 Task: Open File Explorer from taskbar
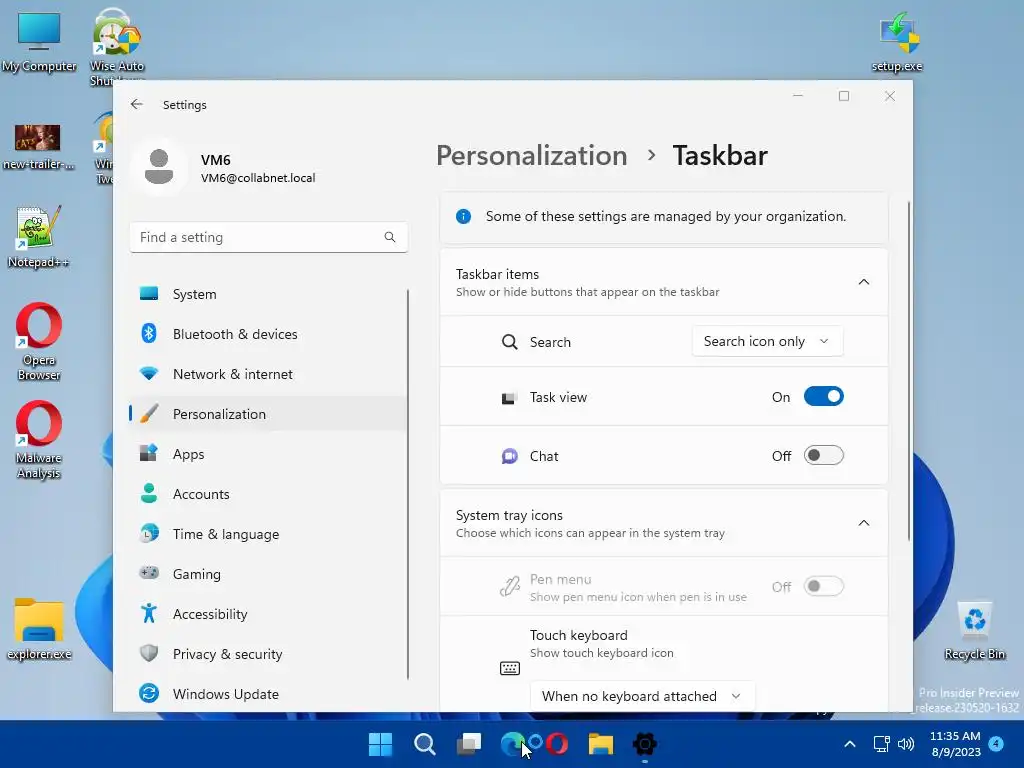click(601, 744)
